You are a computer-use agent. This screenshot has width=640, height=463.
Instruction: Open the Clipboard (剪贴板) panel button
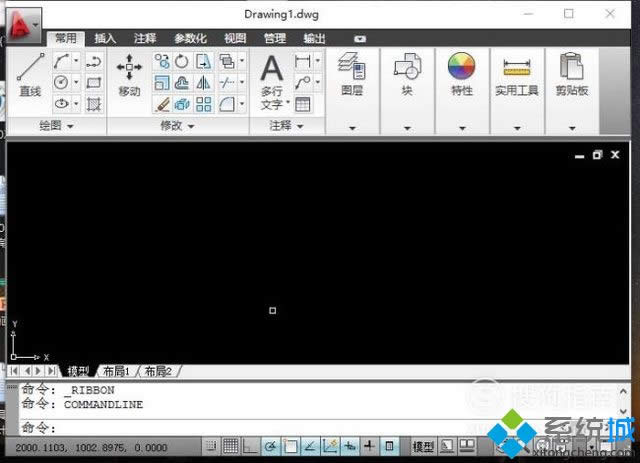tap(571, 74)
